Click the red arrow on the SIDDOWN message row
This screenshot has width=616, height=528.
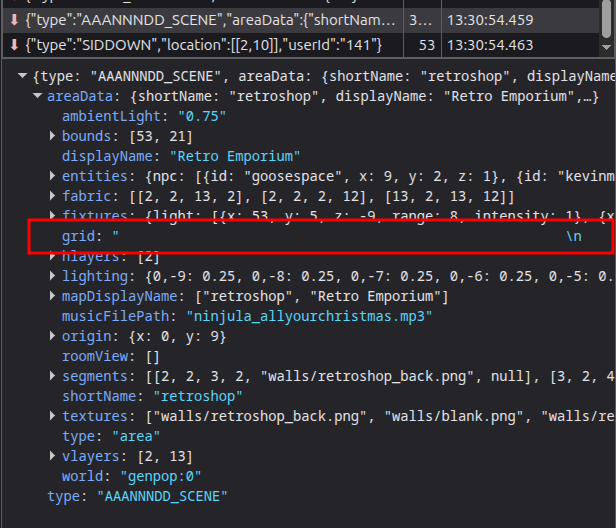14,44
